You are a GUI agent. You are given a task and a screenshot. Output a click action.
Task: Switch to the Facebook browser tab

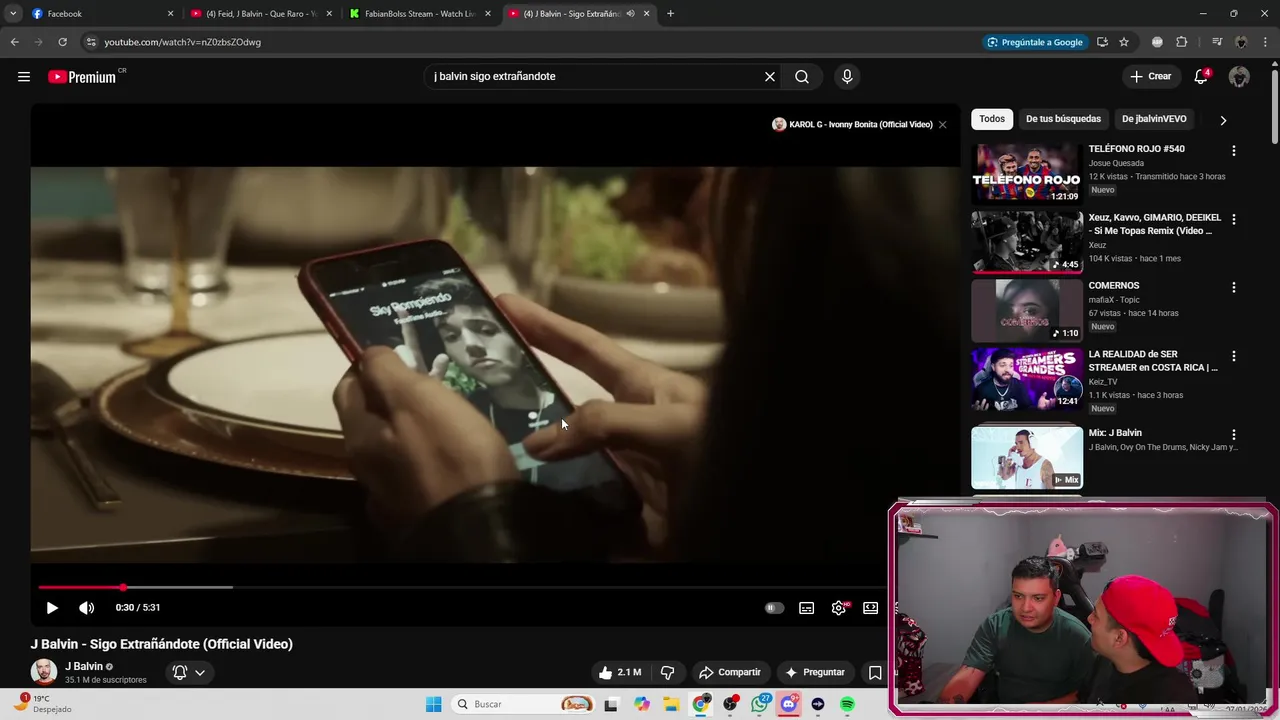[102, 14]
